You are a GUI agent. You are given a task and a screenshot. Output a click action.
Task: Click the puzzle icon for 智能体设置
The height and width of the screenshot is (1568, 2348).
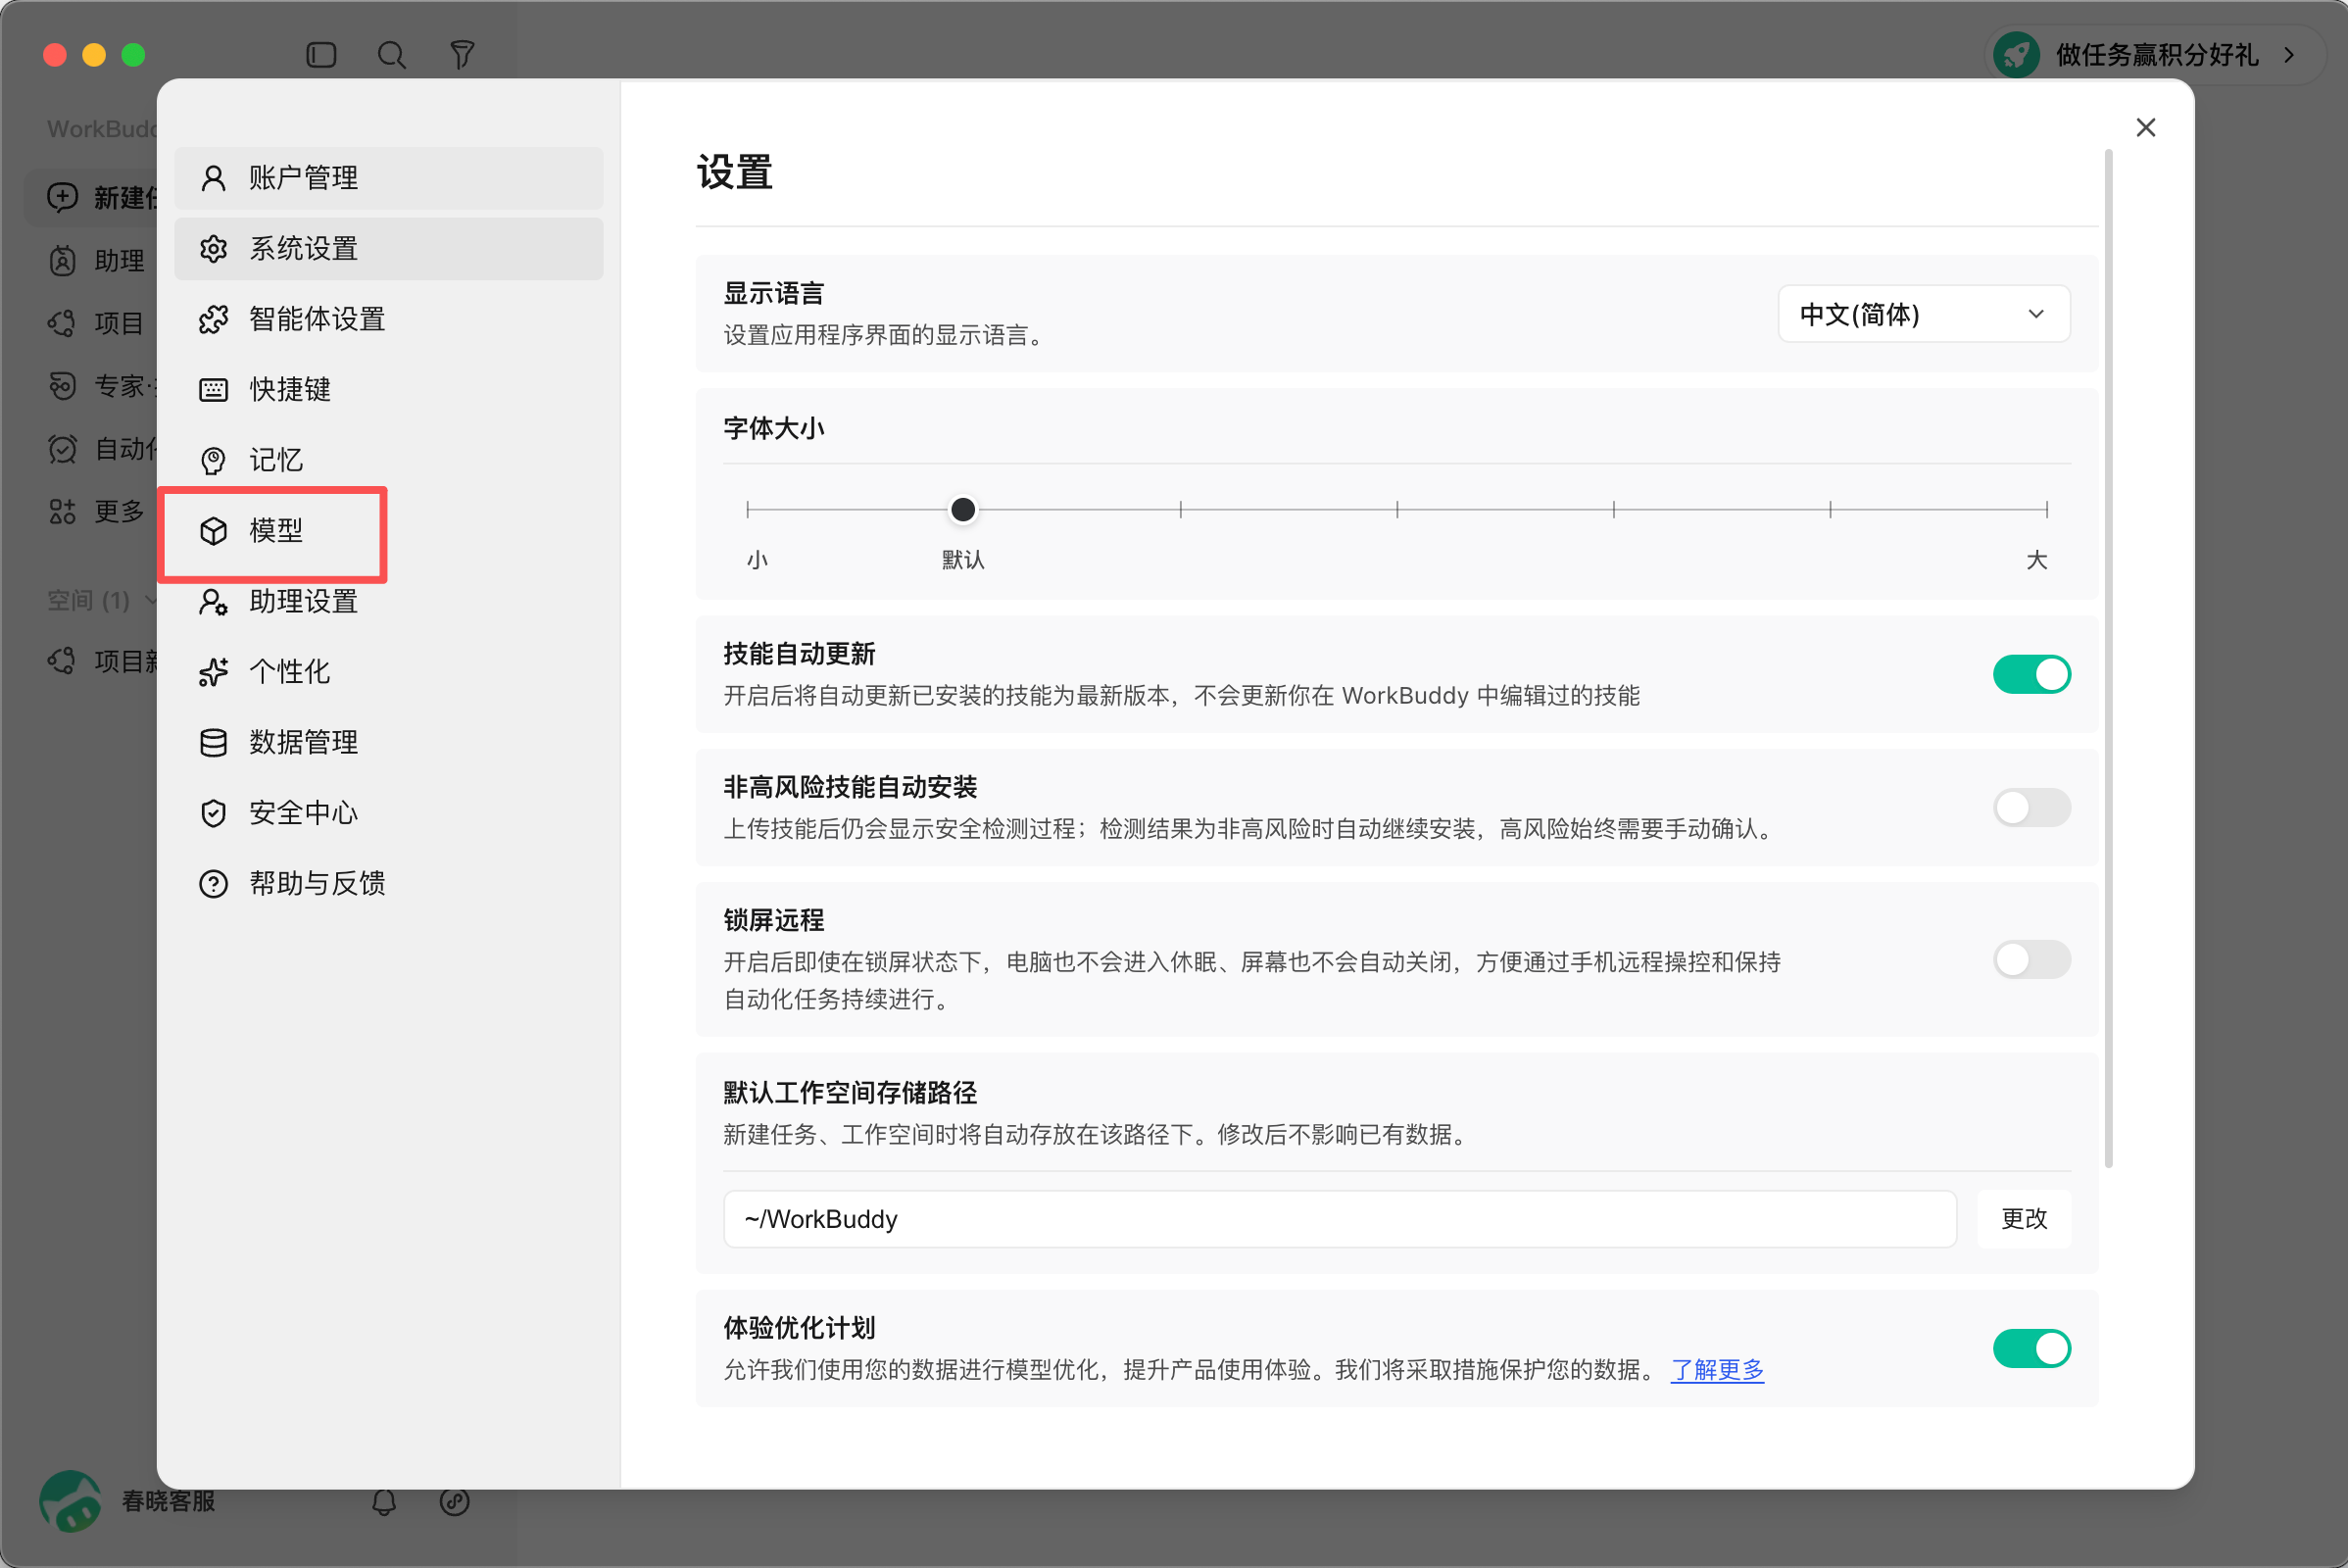[x=213, y=319]
